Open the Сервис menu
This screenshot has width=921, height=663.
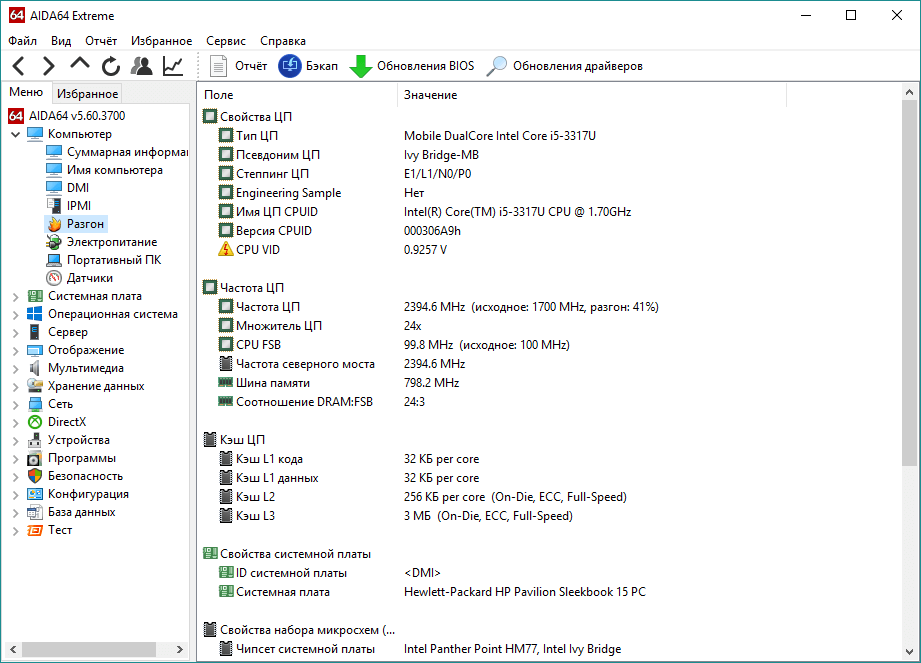226,41
